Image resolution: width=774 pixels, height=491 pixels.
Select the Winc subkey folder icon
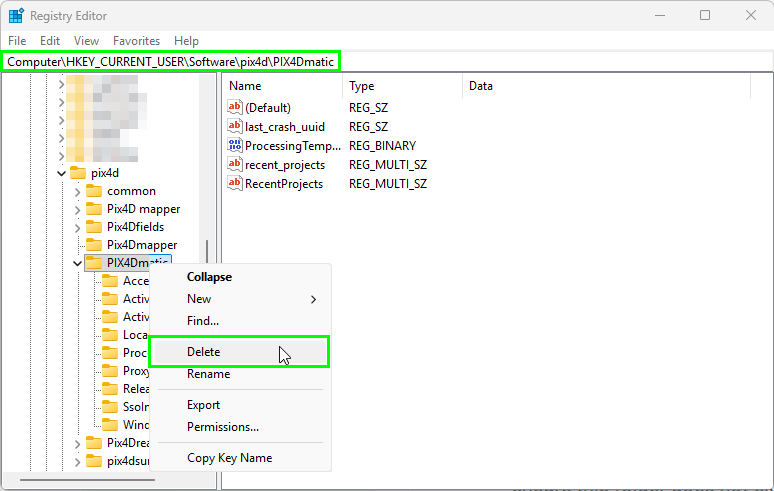110,425
